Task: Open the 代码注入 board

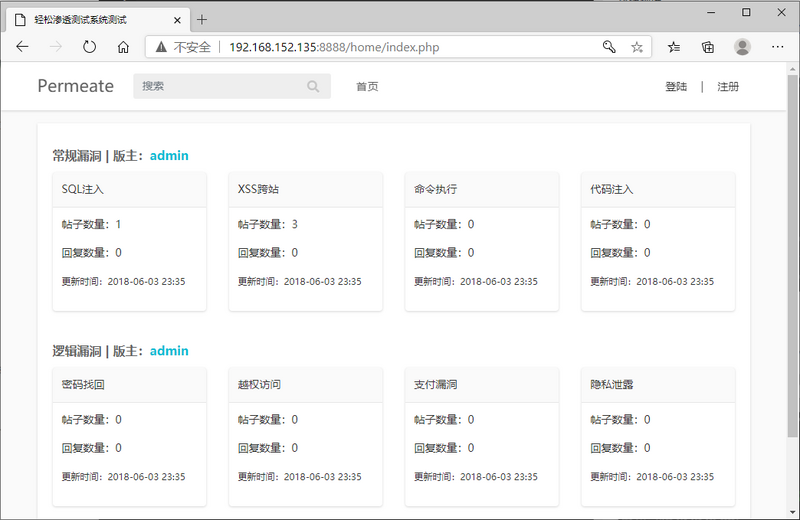Action: [x=611, y=189]
